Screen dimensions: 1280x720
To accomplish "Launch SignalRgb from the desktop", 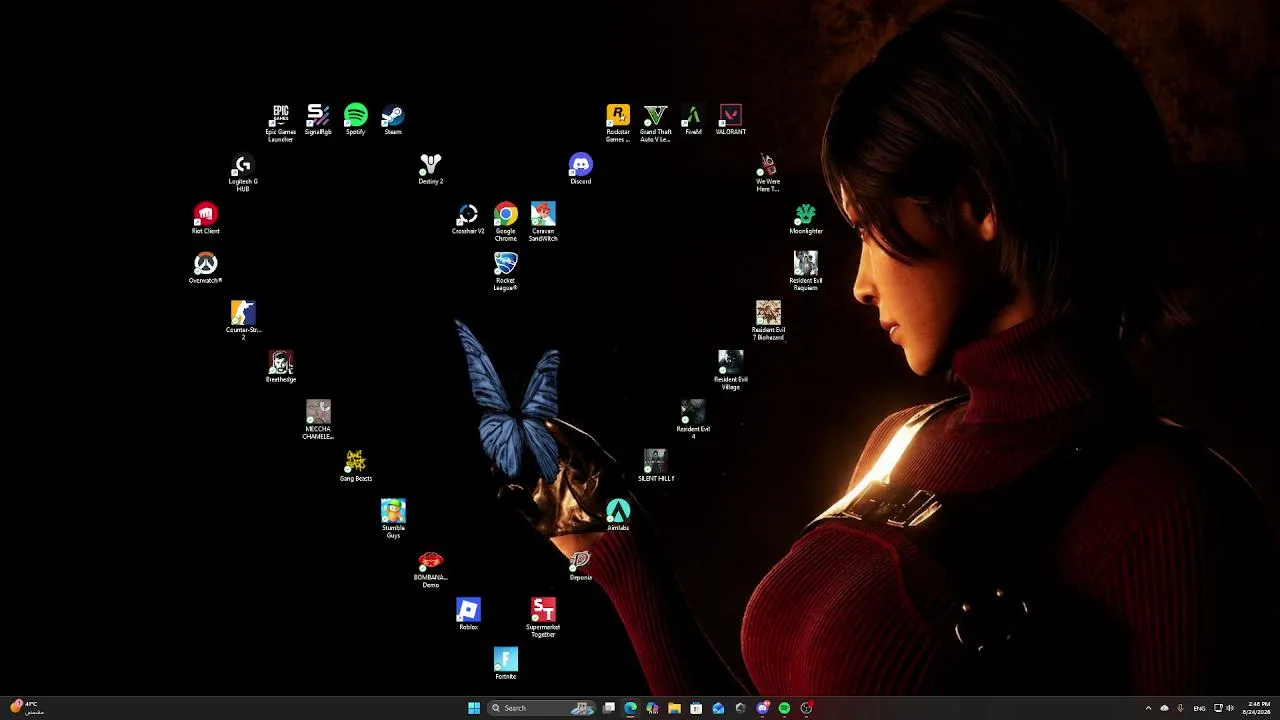I will point(318,119).
